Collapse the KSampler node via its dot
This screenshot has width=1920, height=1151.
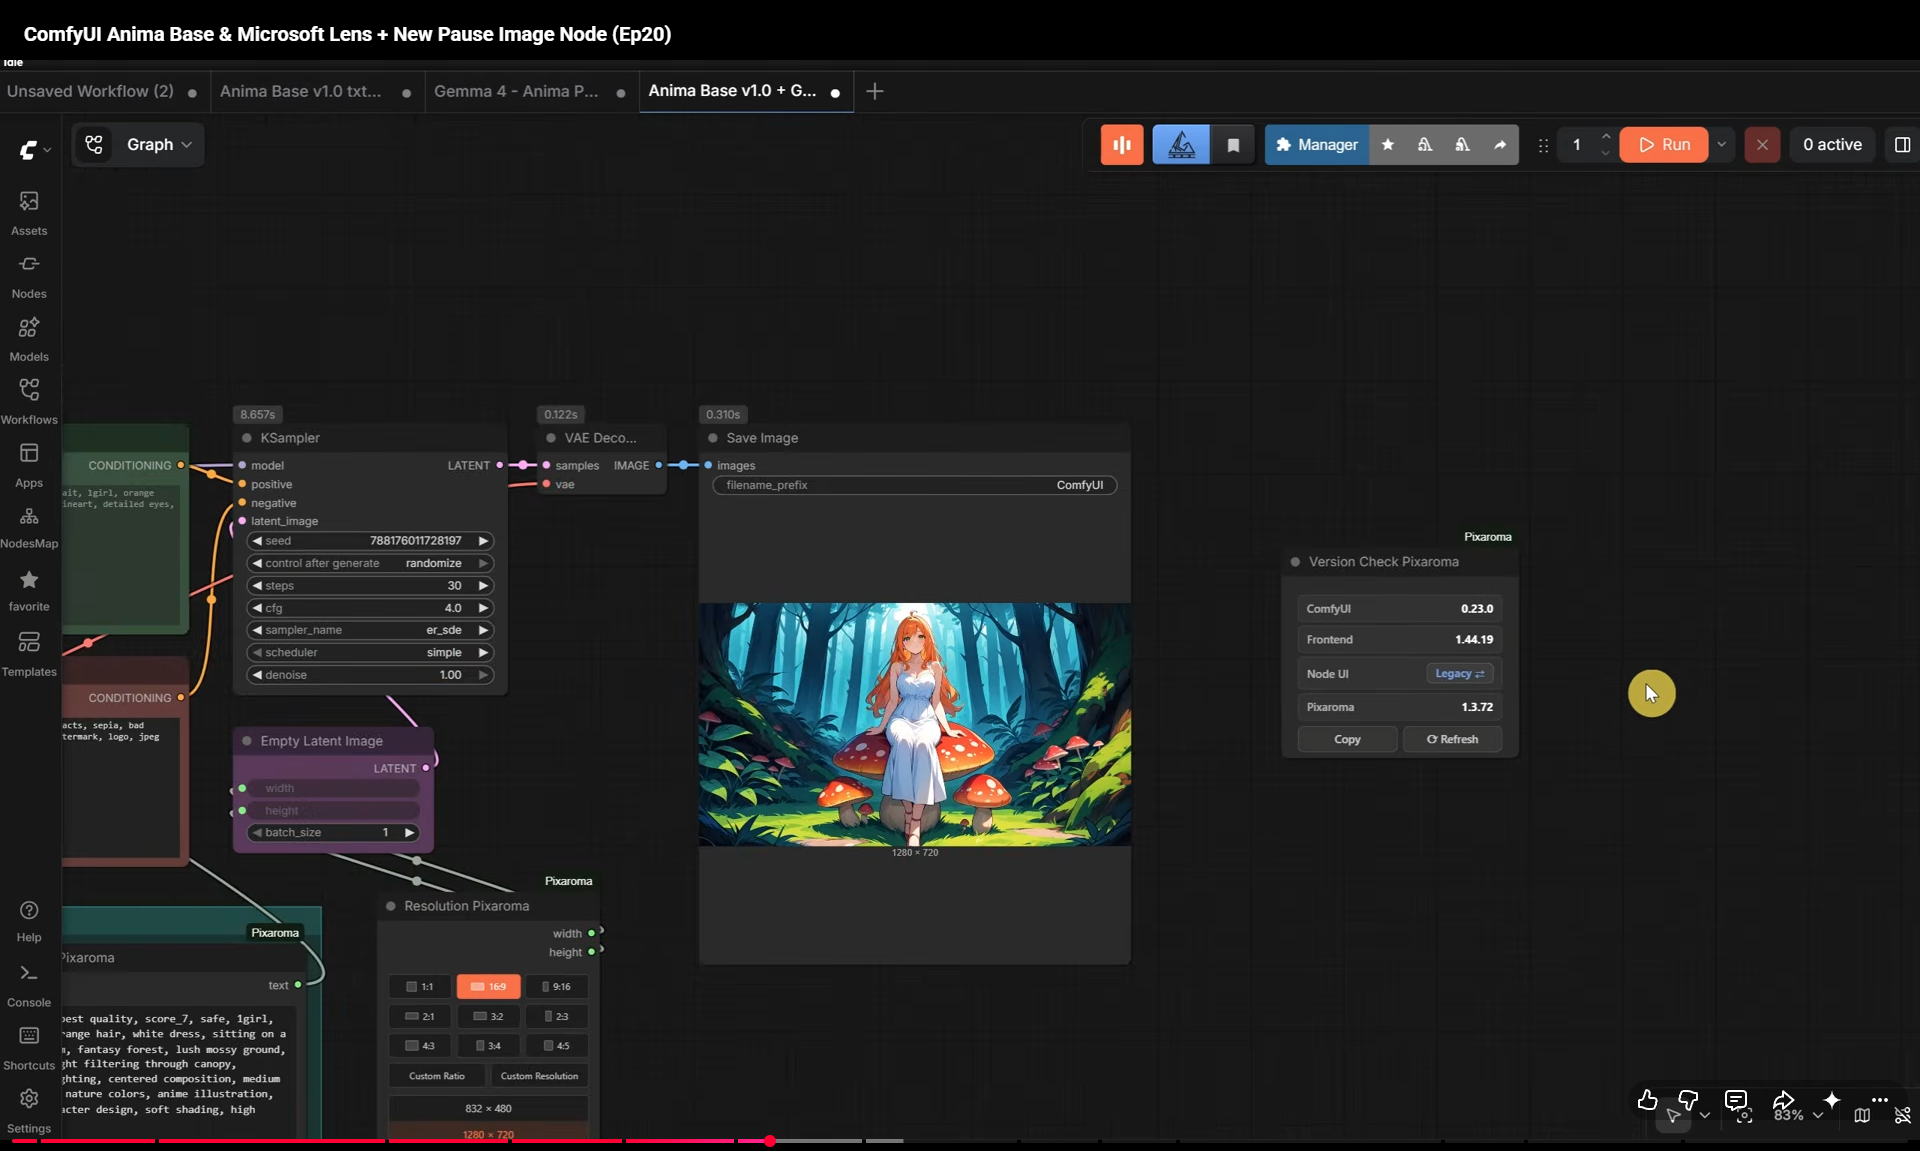[x=247, y=438]
